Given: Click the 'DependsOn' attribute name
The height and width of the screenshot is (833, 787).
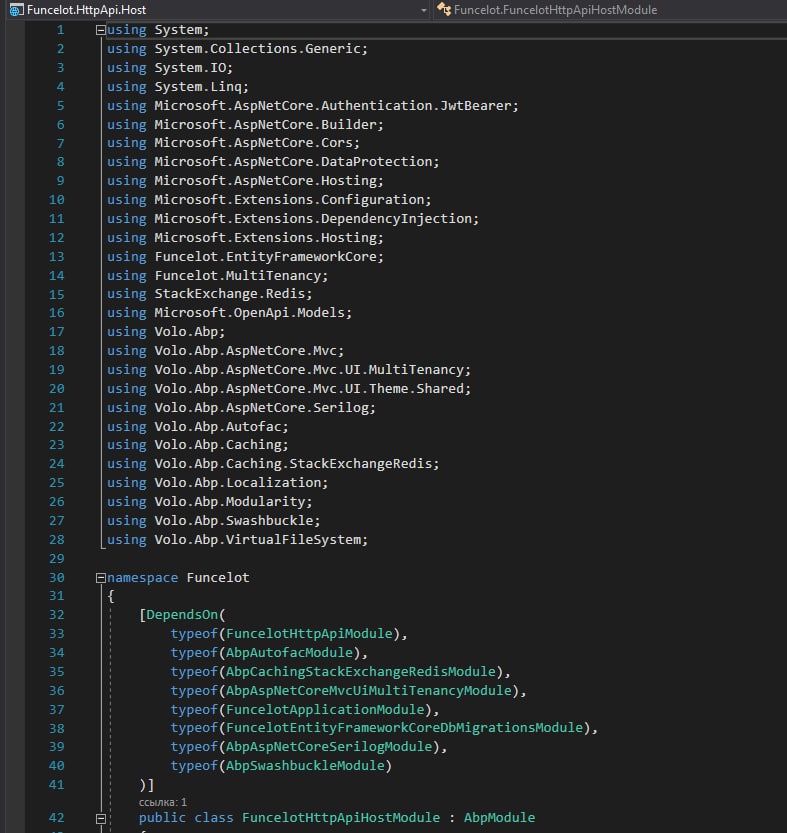Looking at the screenshot, I should pos(182,615).
